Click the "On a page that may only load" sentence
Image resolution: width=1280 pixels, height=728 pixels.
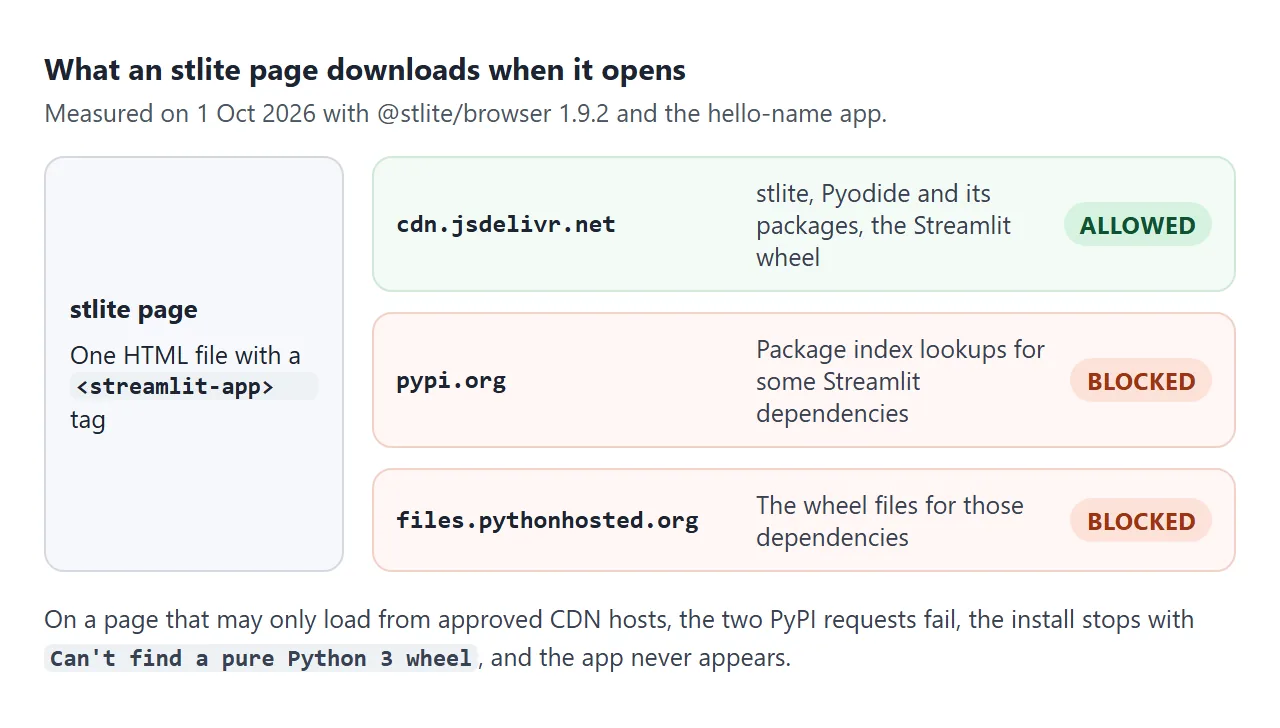(619, 639)
